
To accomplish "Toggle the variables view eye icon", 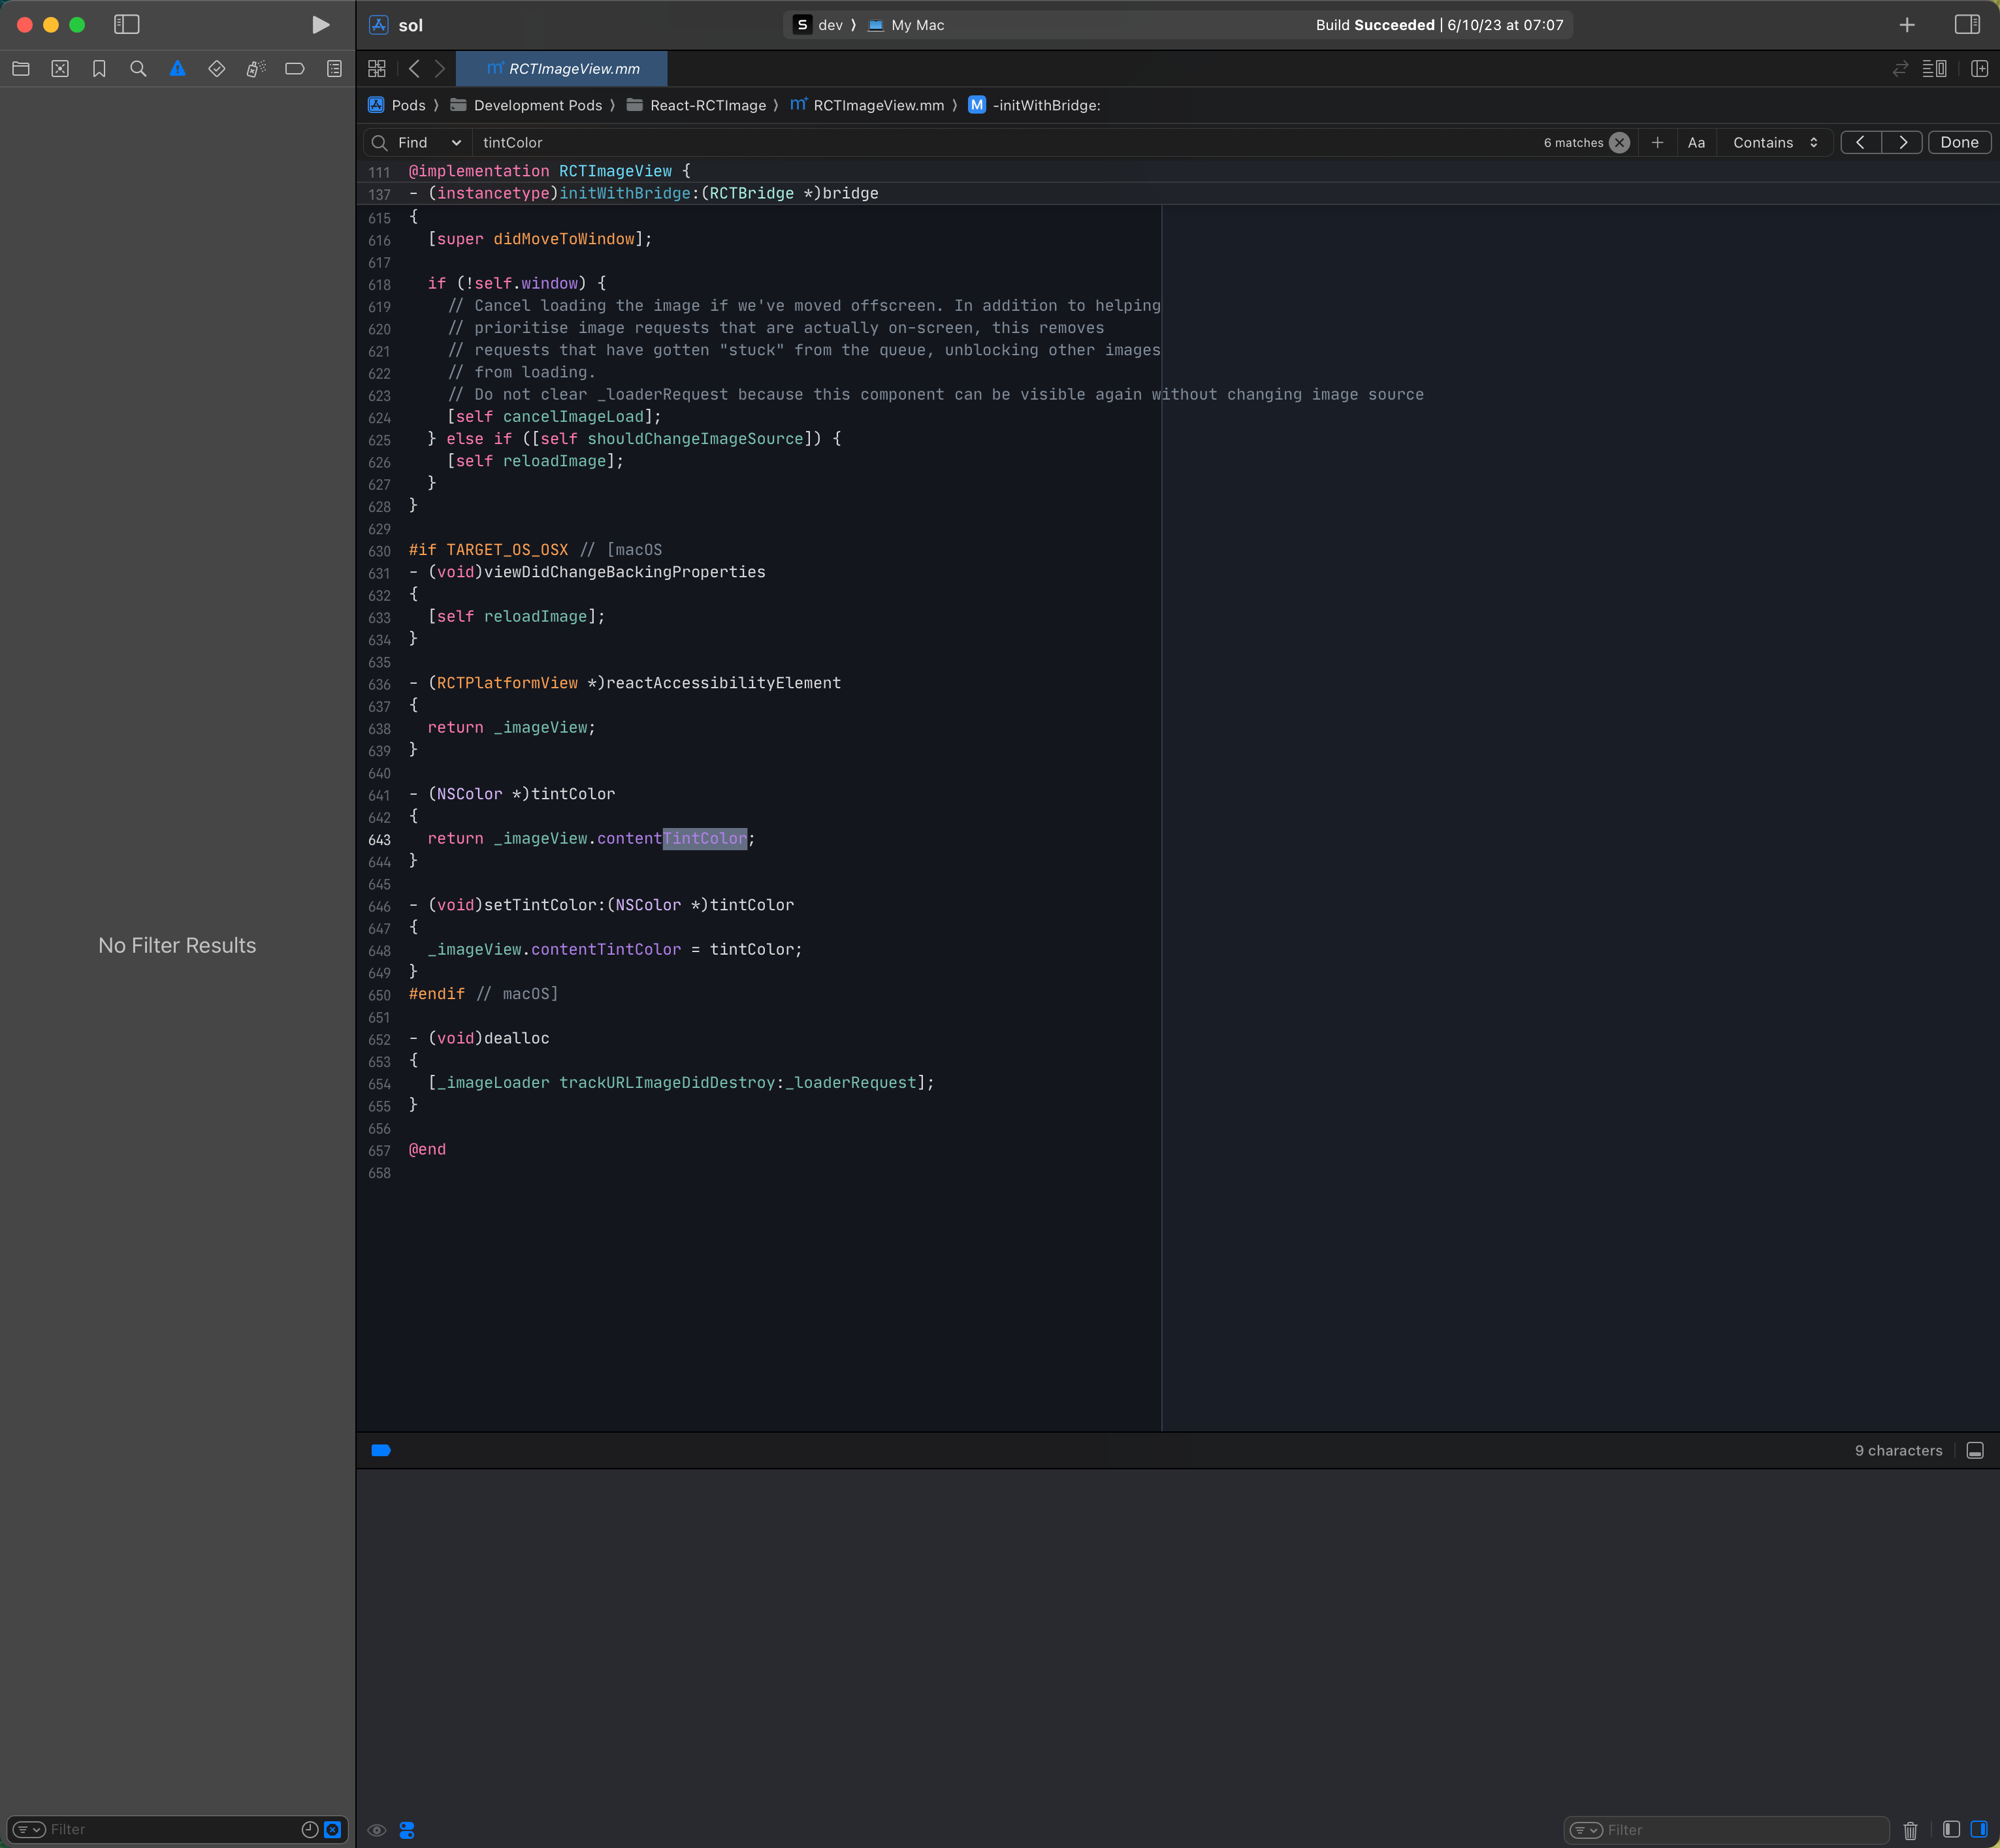I will (x=377, y=1830).
